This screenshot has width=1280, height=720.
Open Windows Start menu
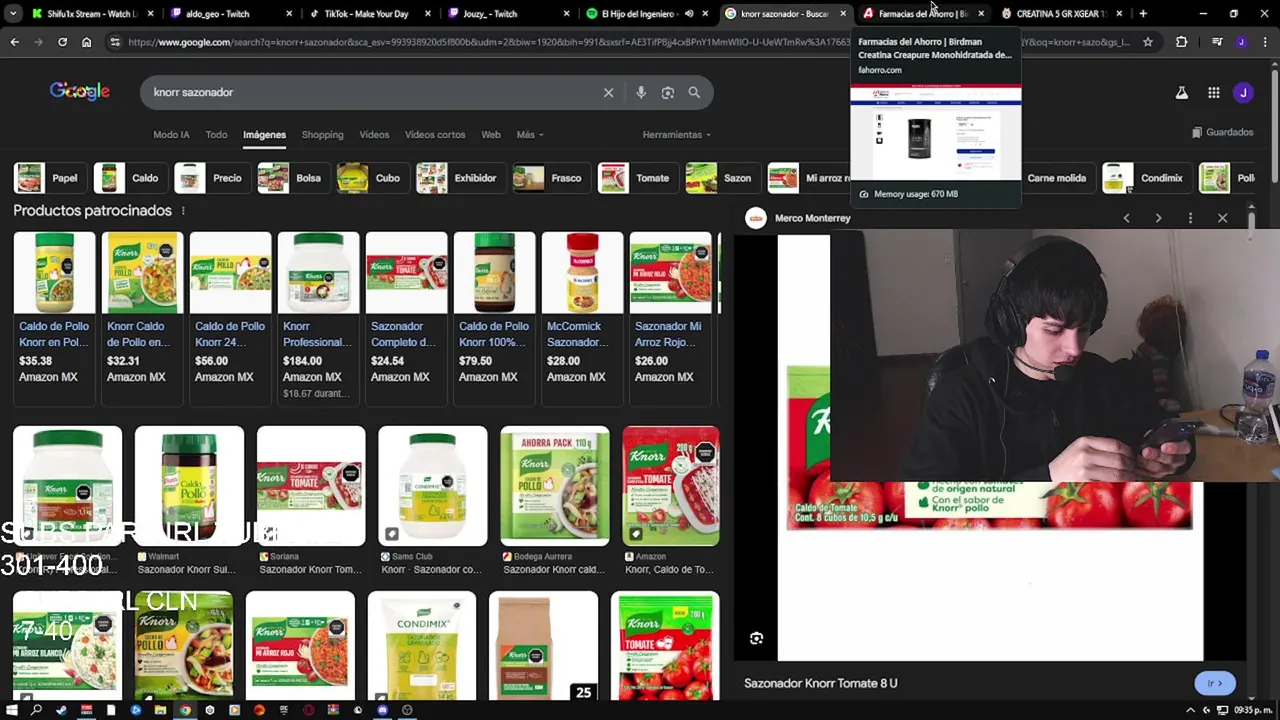tap(12, 710)
